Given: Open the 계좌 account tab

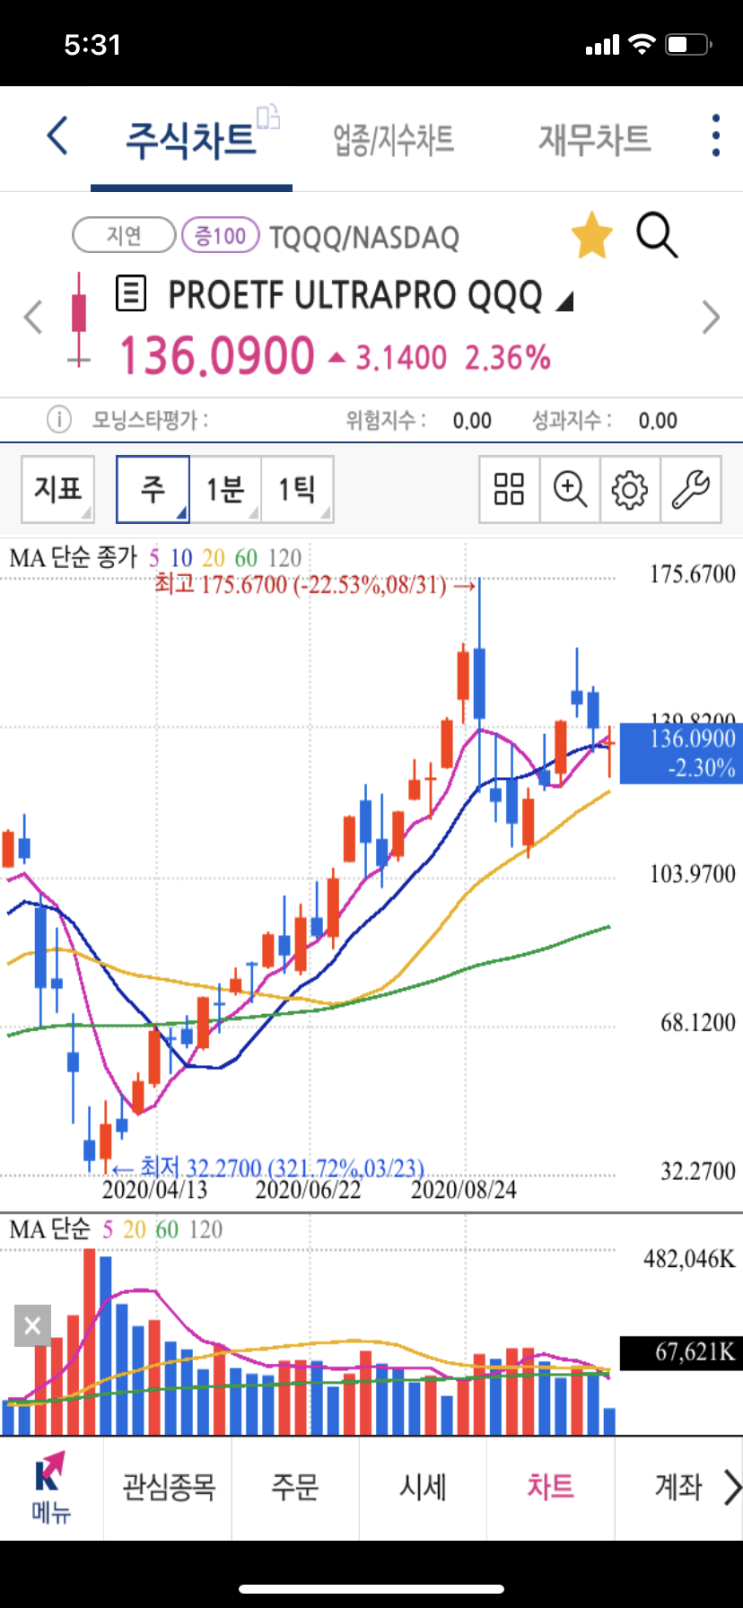Looking at the screenshot, I should pyautogui.click(x=678, y=1487).
